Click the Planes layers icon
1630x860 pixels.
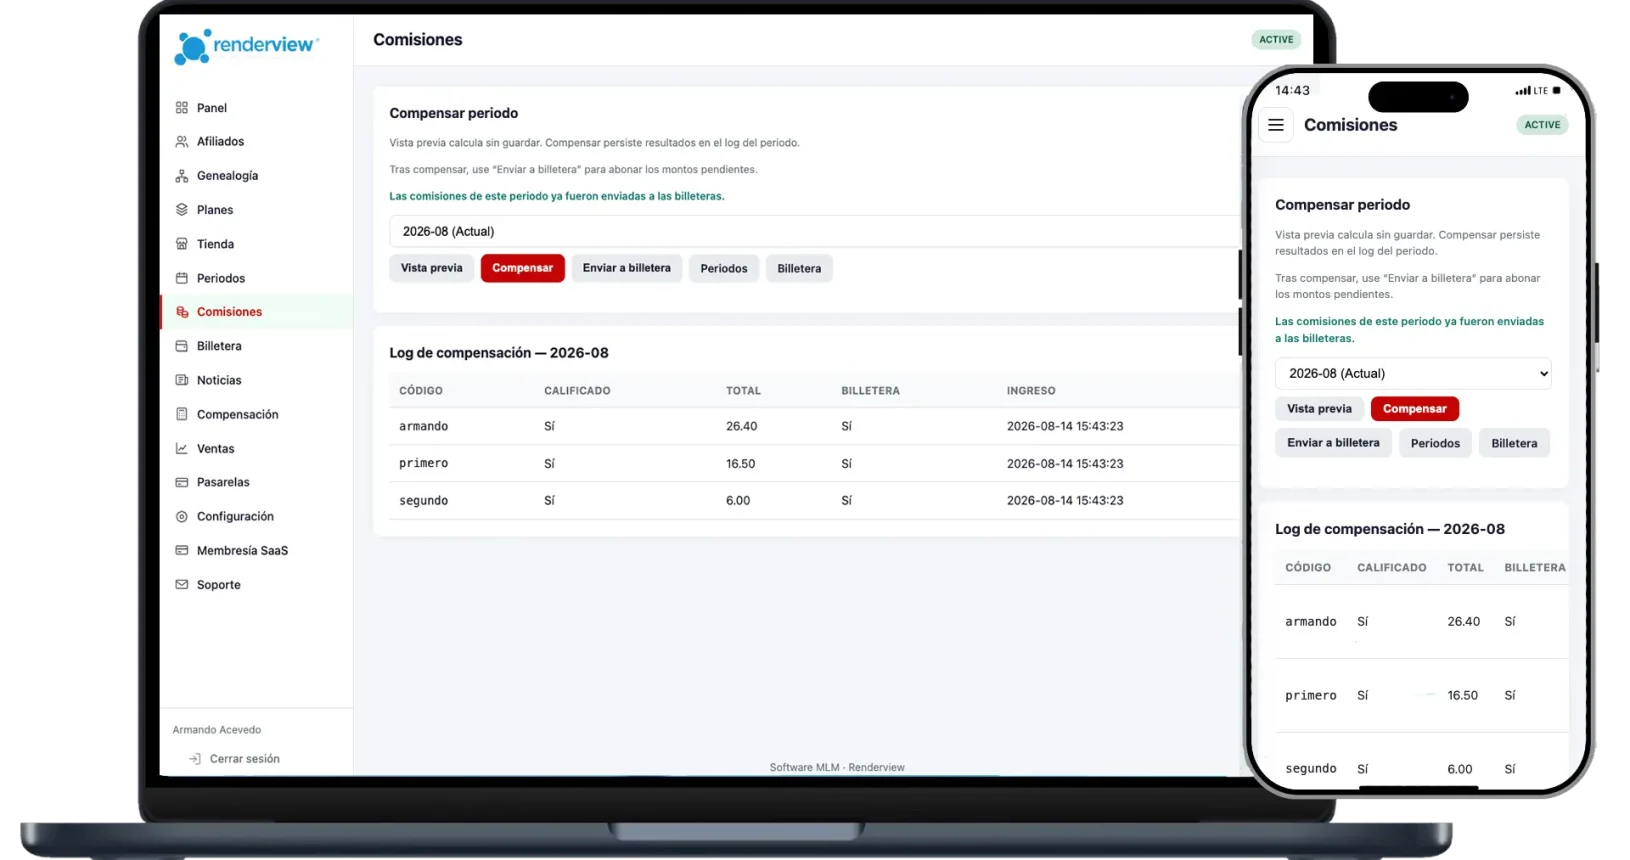click(182, 210)
